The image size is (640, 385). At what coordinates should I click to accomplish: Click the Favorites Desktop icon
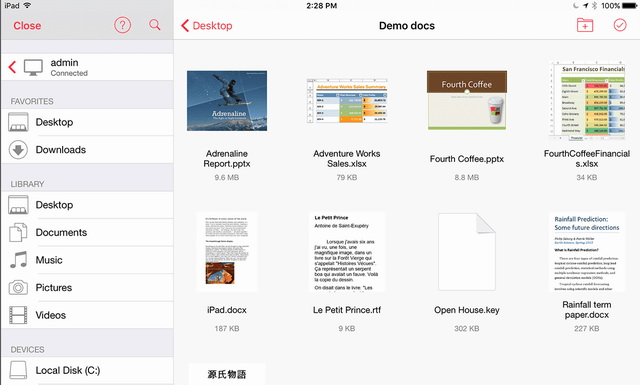click(x=18, y=122)
